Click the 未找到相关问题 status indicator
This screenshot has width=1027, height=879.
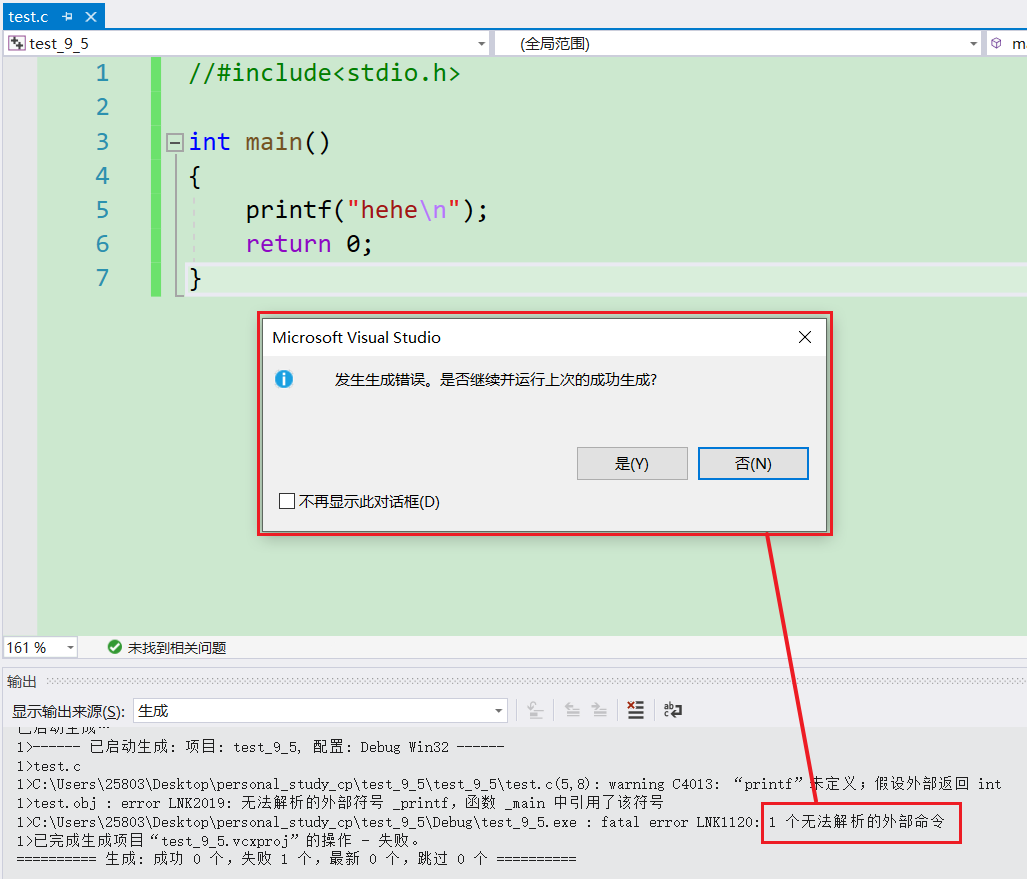coord(168,648)
